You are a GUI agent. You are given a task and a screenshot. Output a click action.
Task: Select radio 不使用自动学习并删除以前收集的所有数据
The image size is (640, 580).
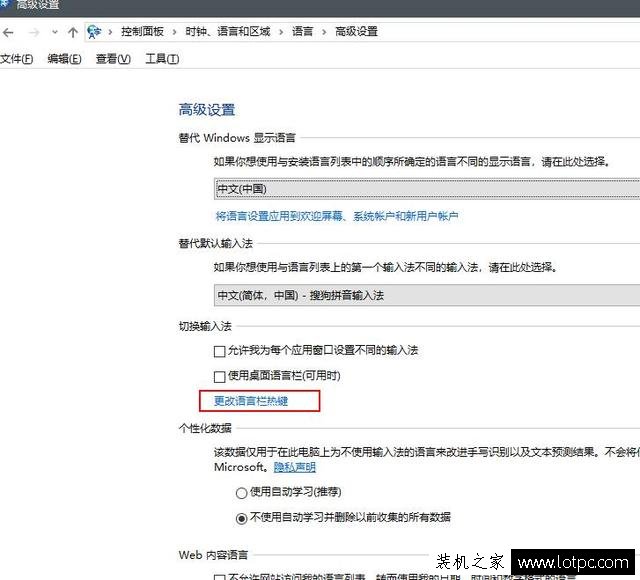(241, 518)
